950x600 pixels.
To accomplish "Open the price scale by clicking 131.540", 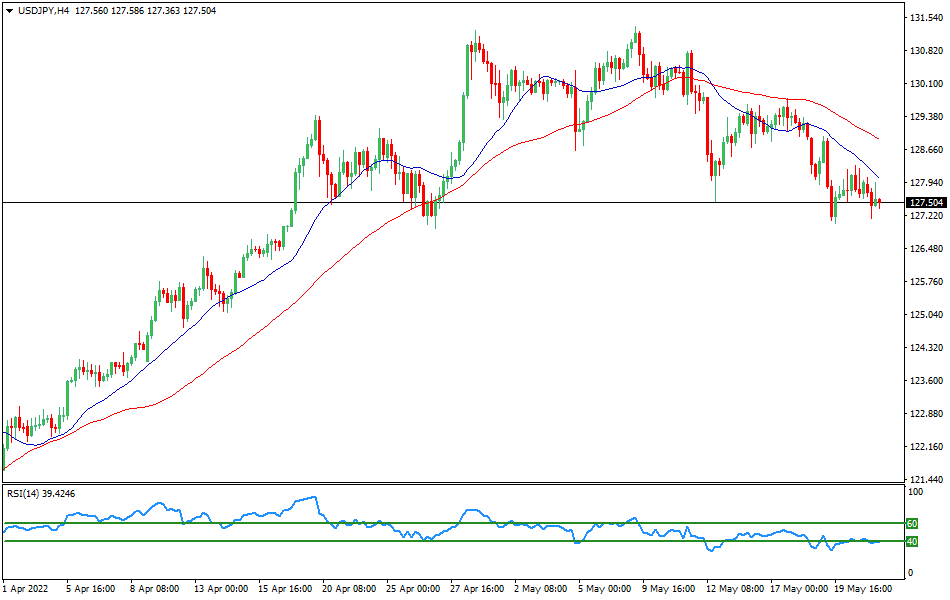I will click(925, 16).
